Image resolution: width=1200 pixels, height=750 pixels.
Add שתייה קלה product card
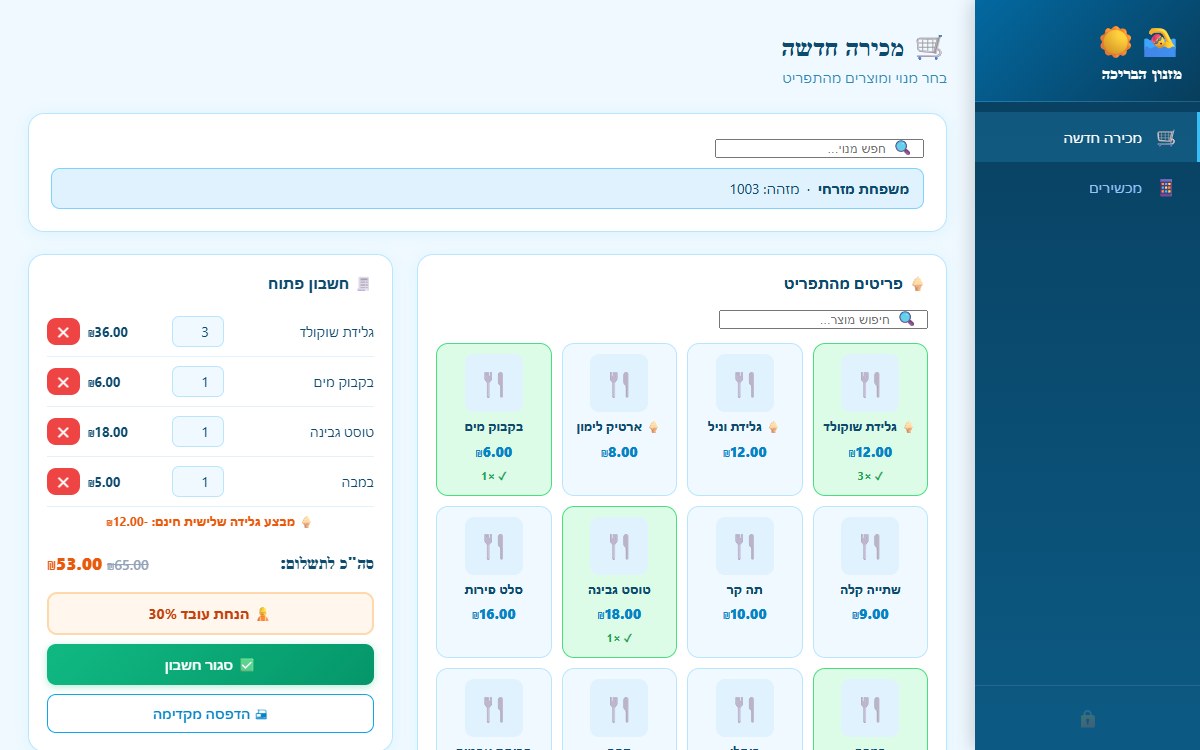870,582
